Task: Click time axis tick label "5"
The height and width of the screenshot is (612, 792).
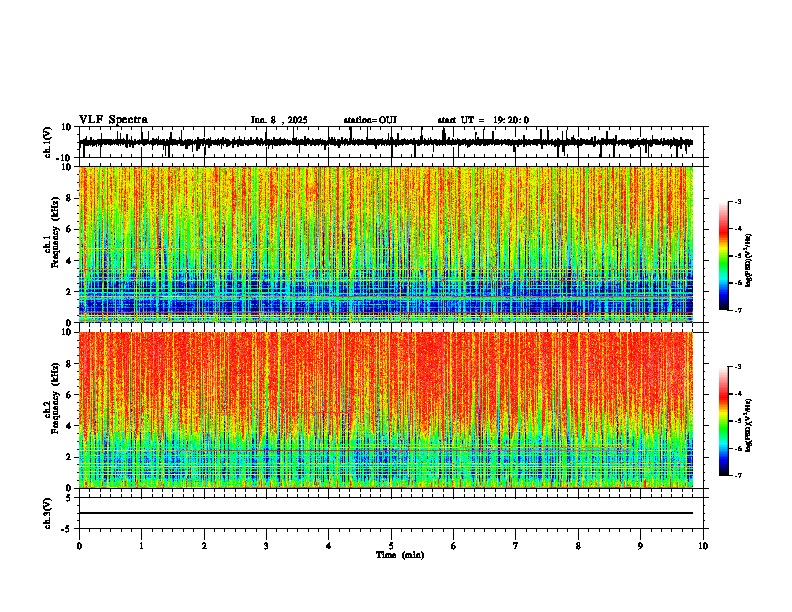Action: tap(391, 546)
